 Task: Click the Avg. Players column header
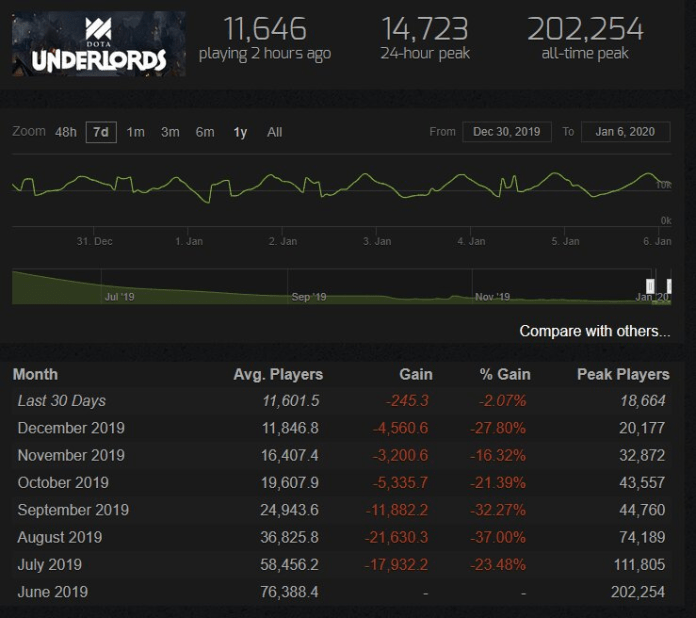tap(278, 374)
